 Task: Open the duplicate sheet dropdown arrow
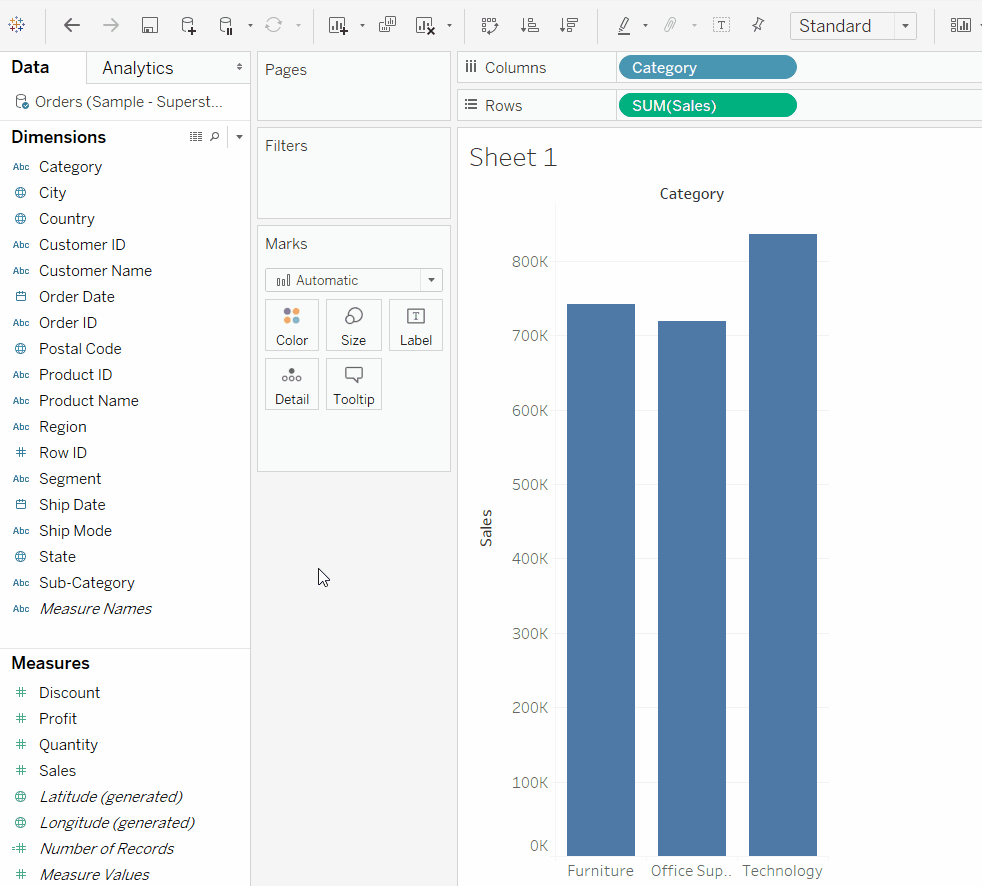tap(360, 25)
